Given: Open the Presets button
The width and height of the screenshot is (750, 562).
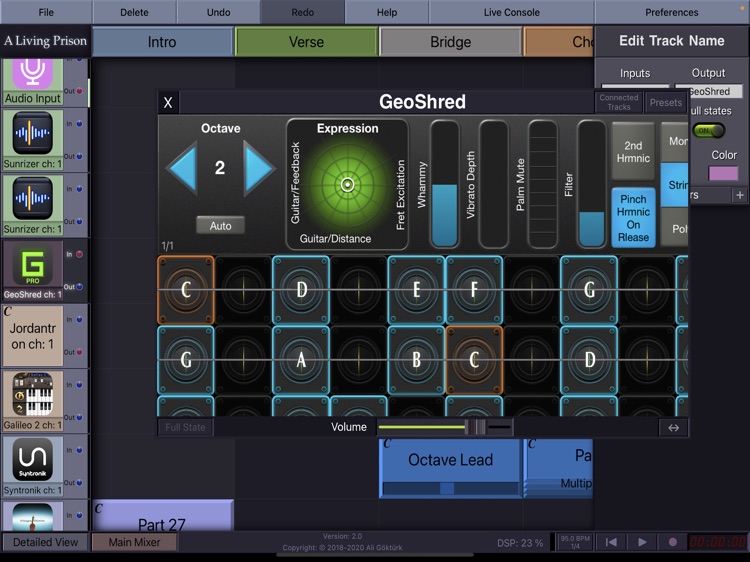Looking at the screenshot, I should click(x=665, y=102).
